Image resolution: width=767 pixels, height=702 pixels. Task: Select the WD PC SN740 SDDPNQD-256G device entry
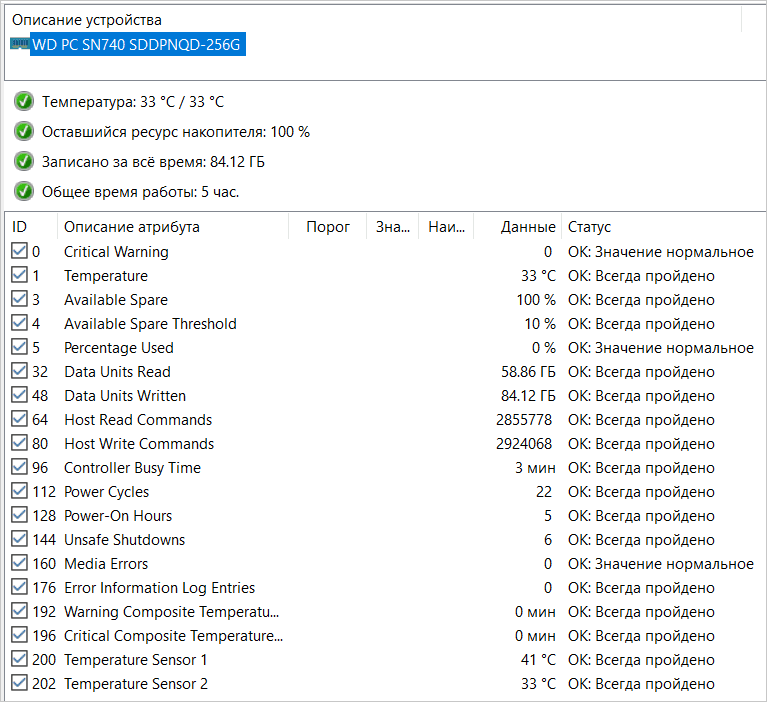coord(137,45)
